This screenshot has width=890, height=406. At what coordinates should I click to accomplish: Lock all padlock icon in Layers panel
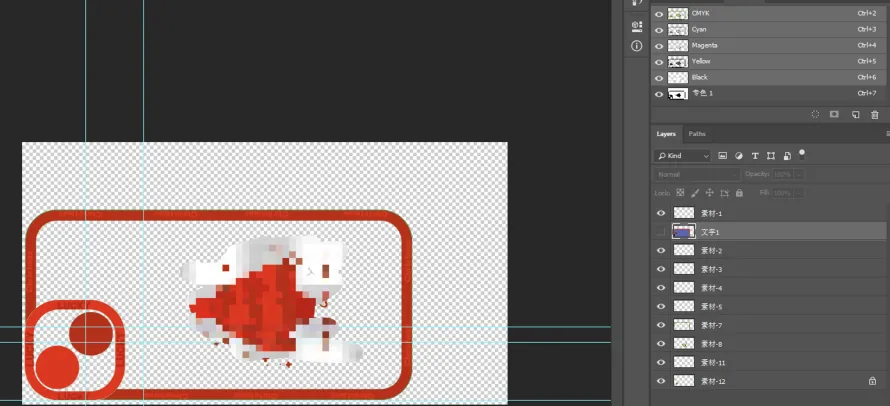(739, 193)
